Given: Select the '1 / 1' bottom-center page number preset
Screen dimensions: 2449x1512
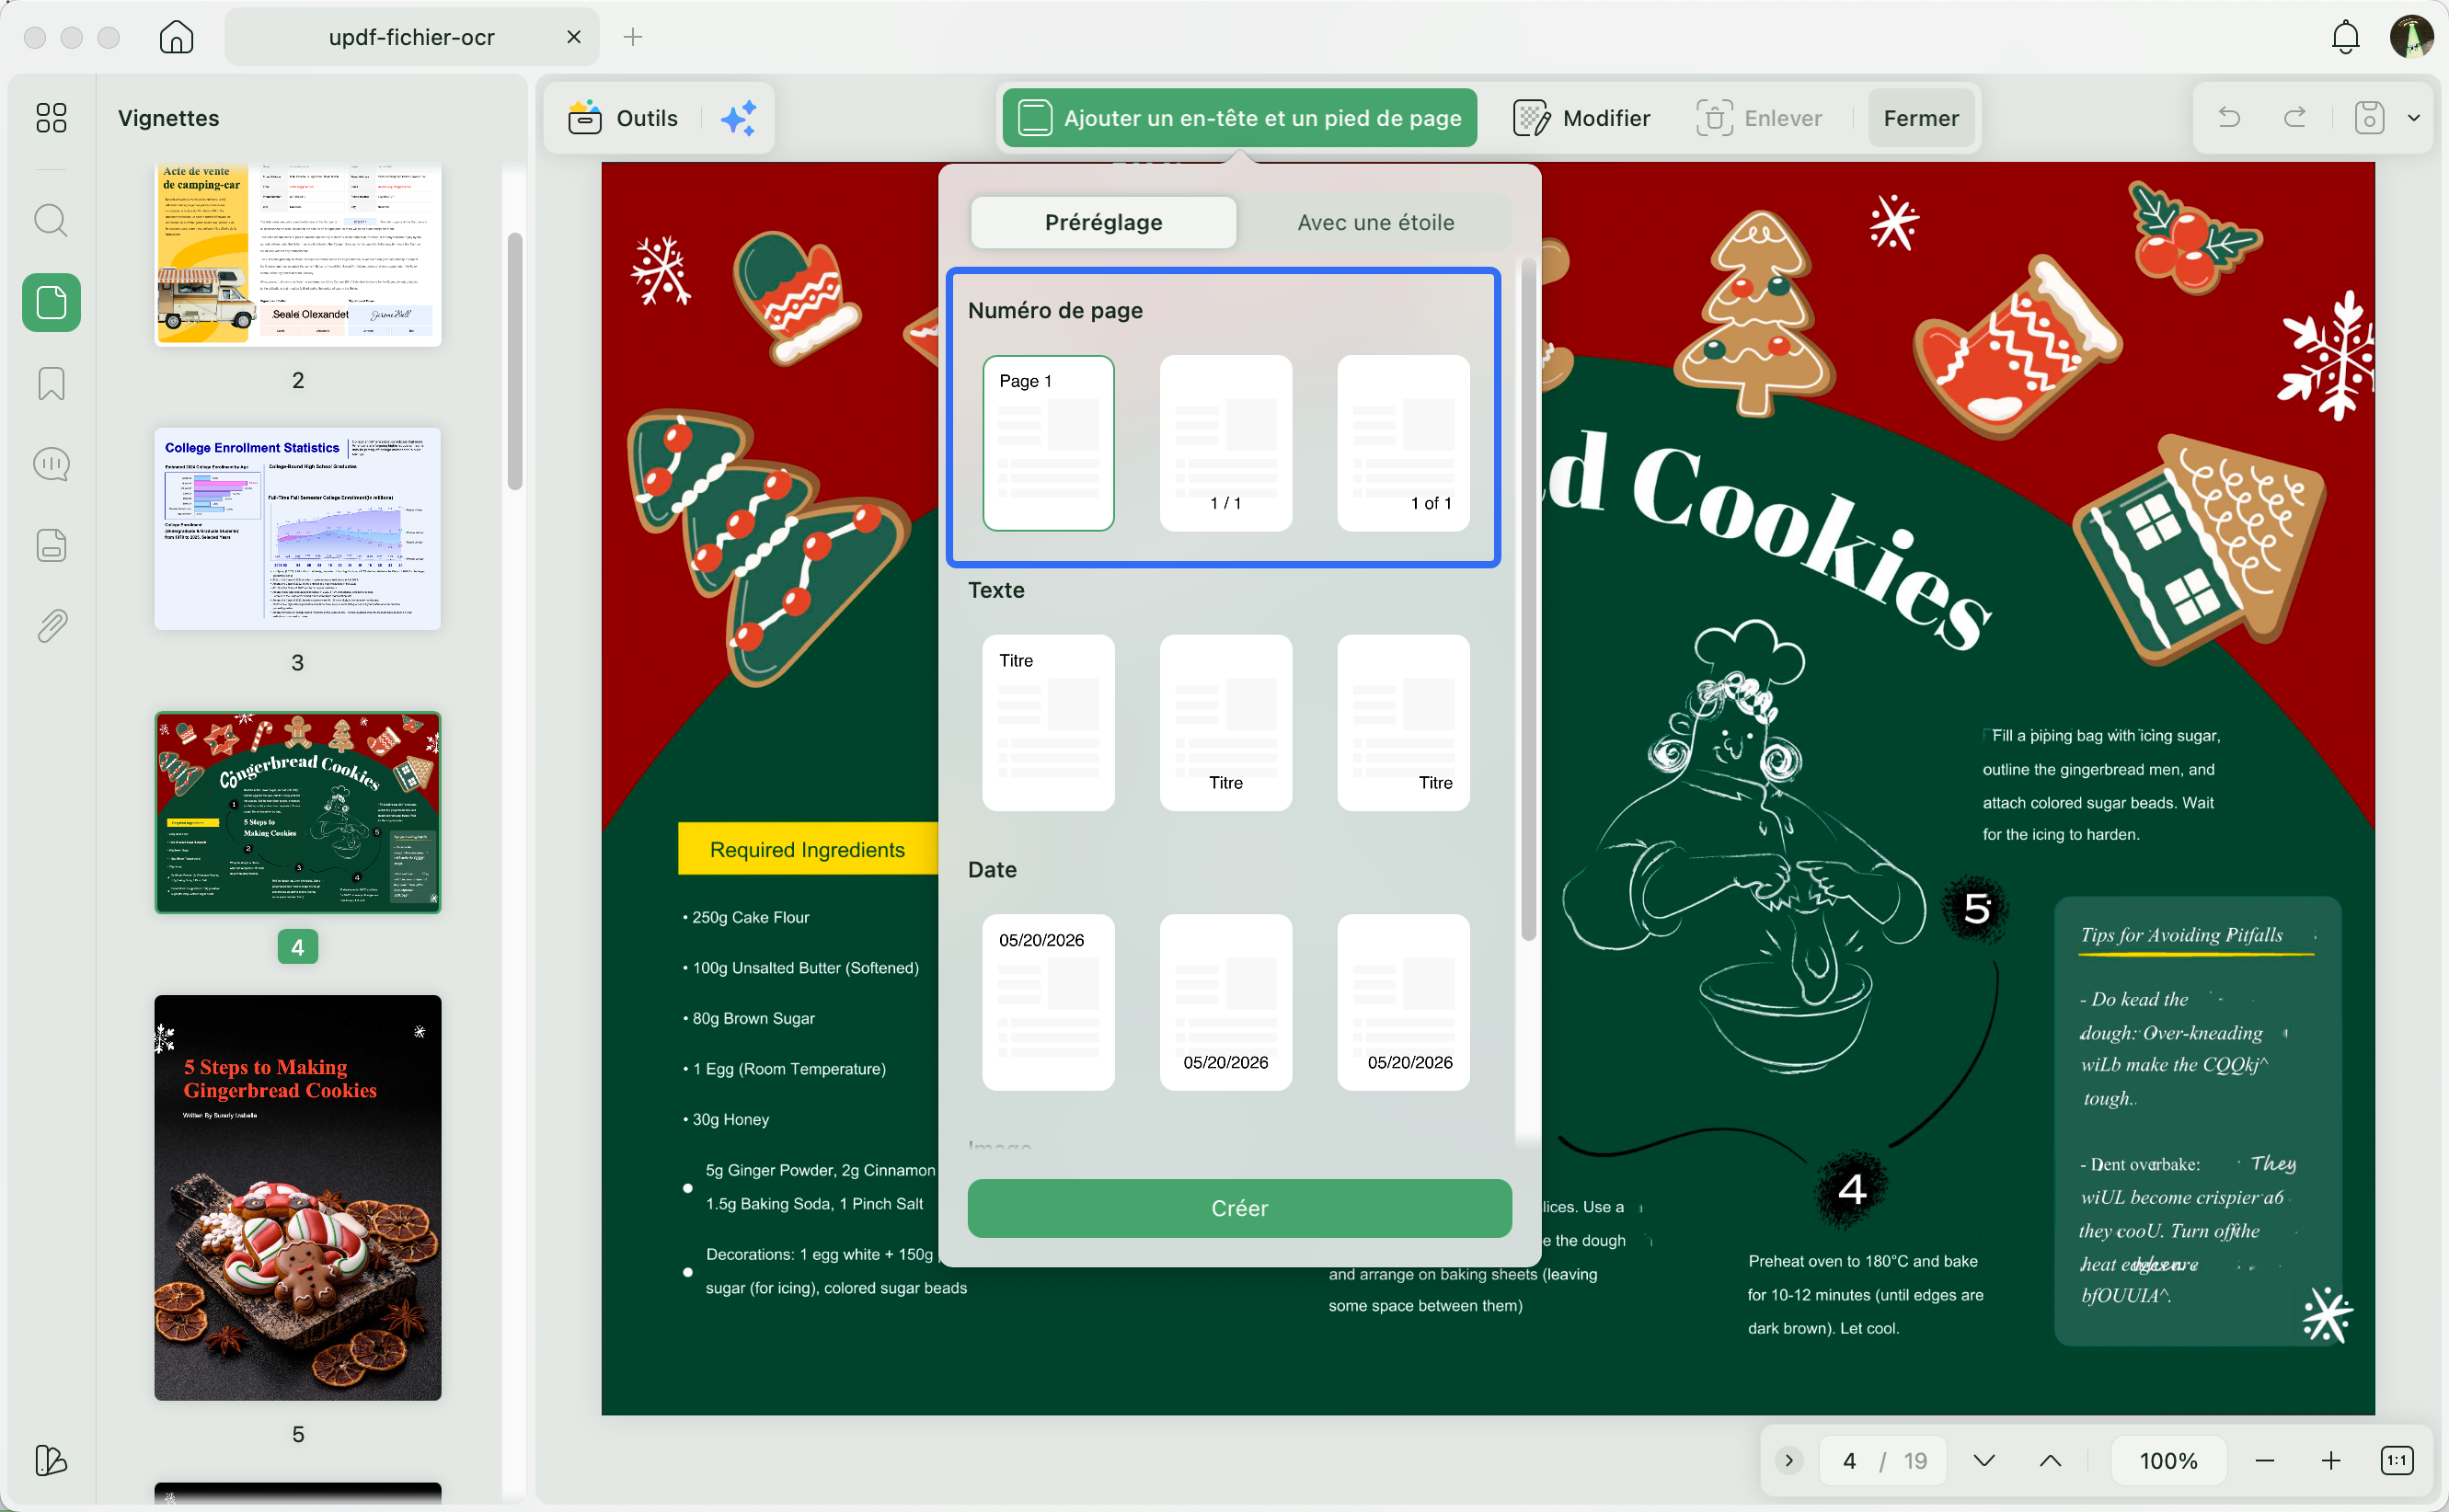Looking at the screenshot, I should pyautogui.click(x=1225, y=443).
